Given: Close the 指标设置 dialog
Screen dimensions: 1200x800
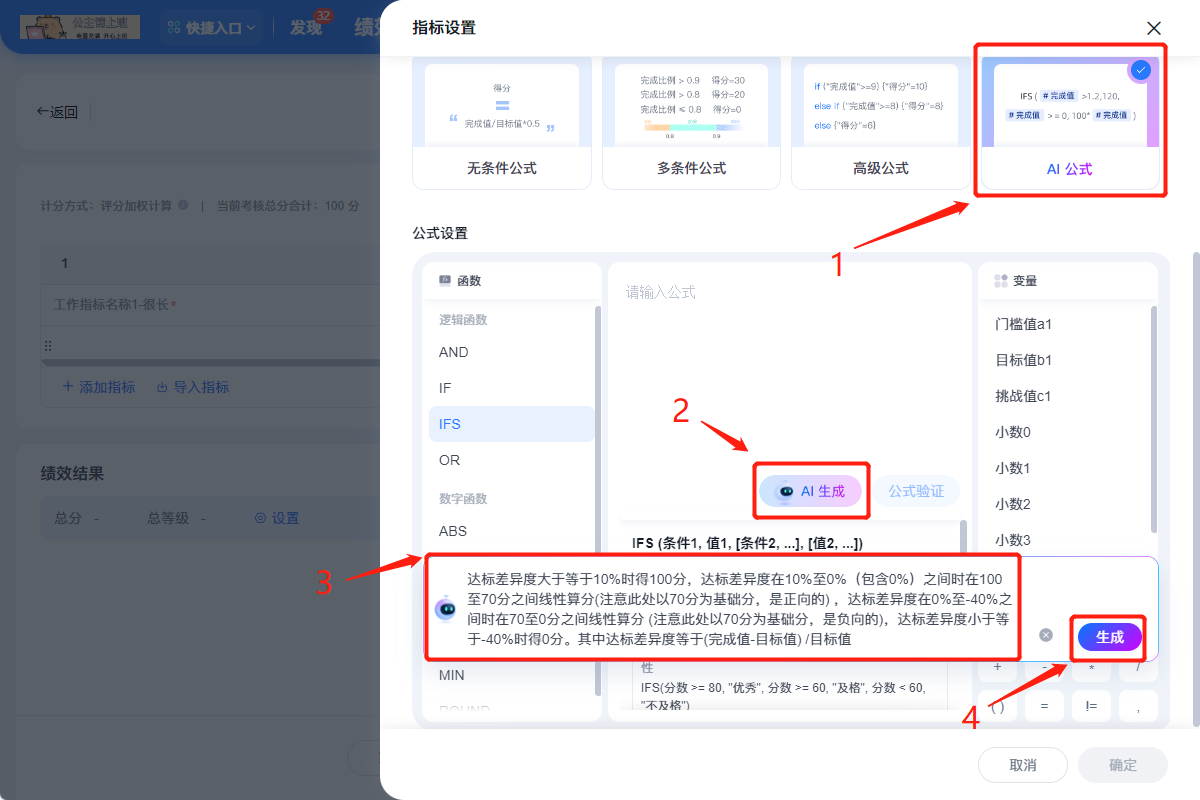Looking at the screenshot, I should [1154, 28].
